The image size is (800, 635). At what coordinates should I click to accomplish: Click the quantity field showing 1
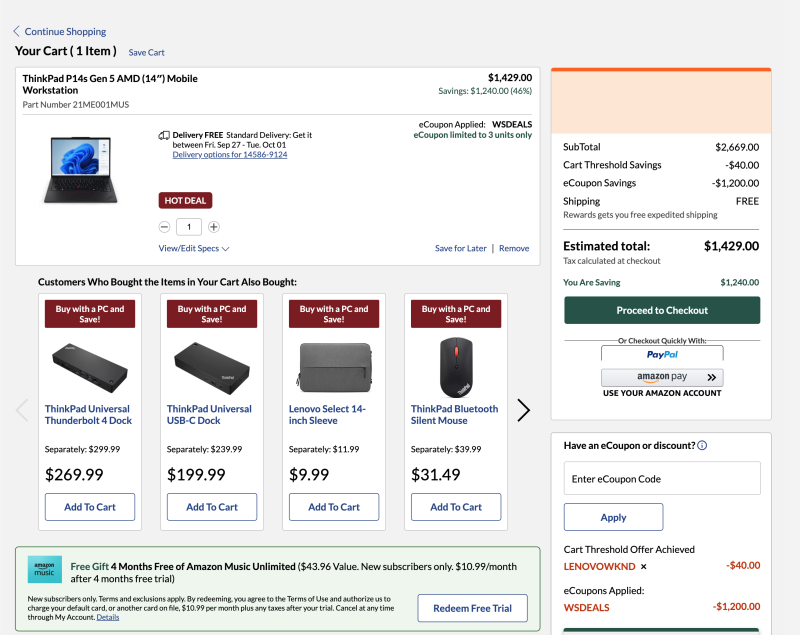[x=189, y=227]
